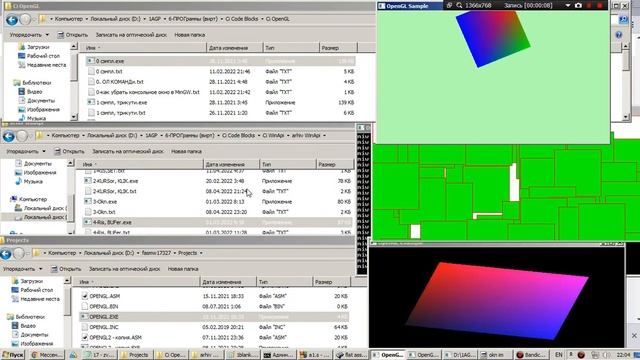Select the OPENGL.EXE file

point(214,317)
